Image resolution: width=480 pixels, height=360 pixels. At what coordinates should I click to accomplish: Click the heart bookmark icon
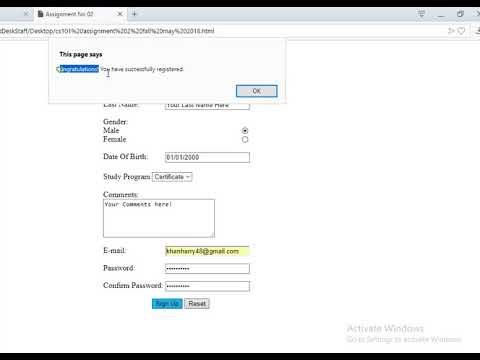tap(461, 31)
